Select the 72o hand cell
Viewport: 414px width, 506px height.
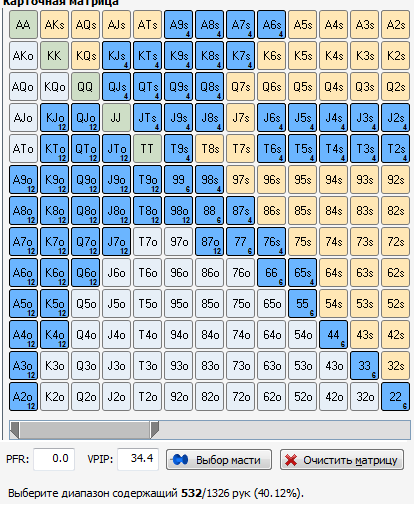240,397
